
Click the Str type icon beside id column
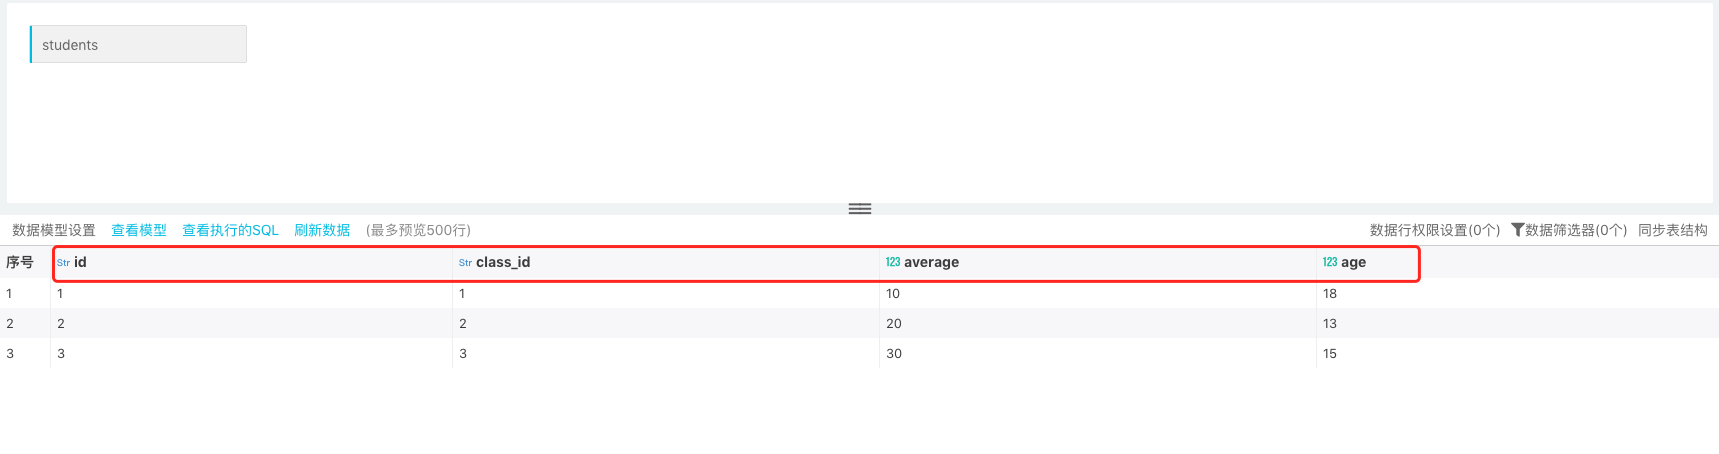point(63,263)
